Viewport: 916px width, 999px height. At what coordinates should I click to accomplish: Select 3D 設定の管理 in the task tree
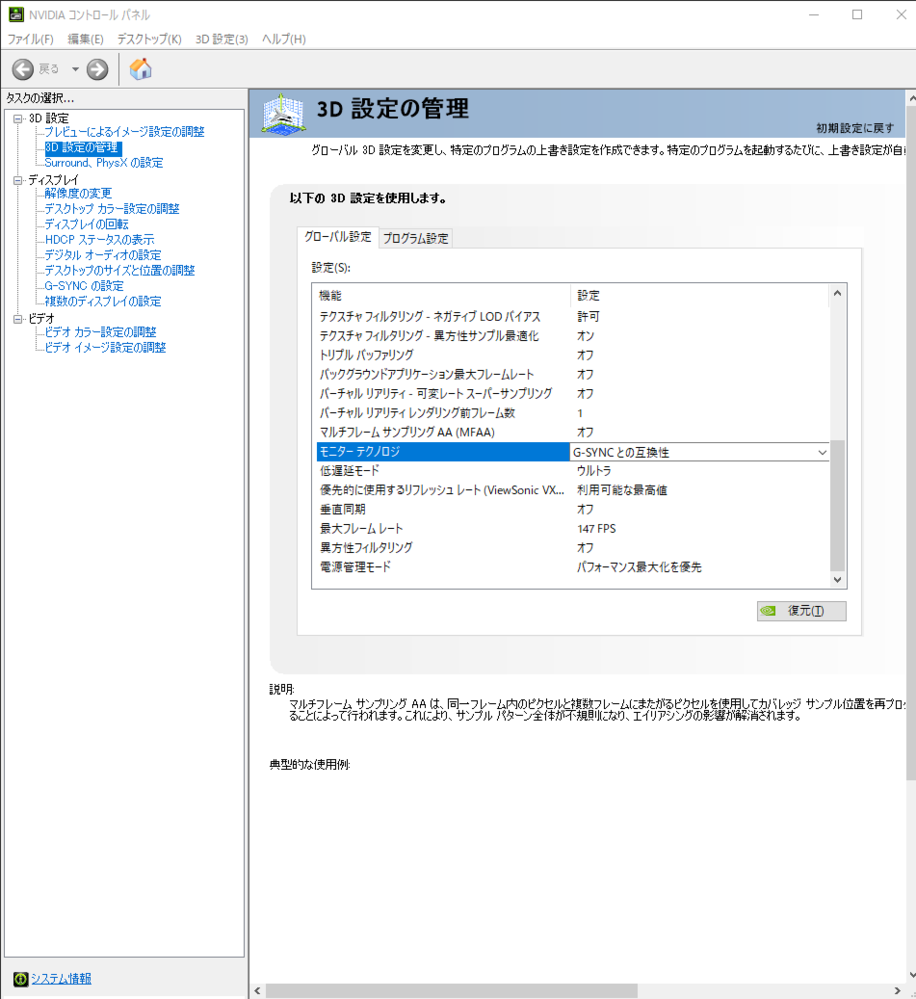[82, 148]
